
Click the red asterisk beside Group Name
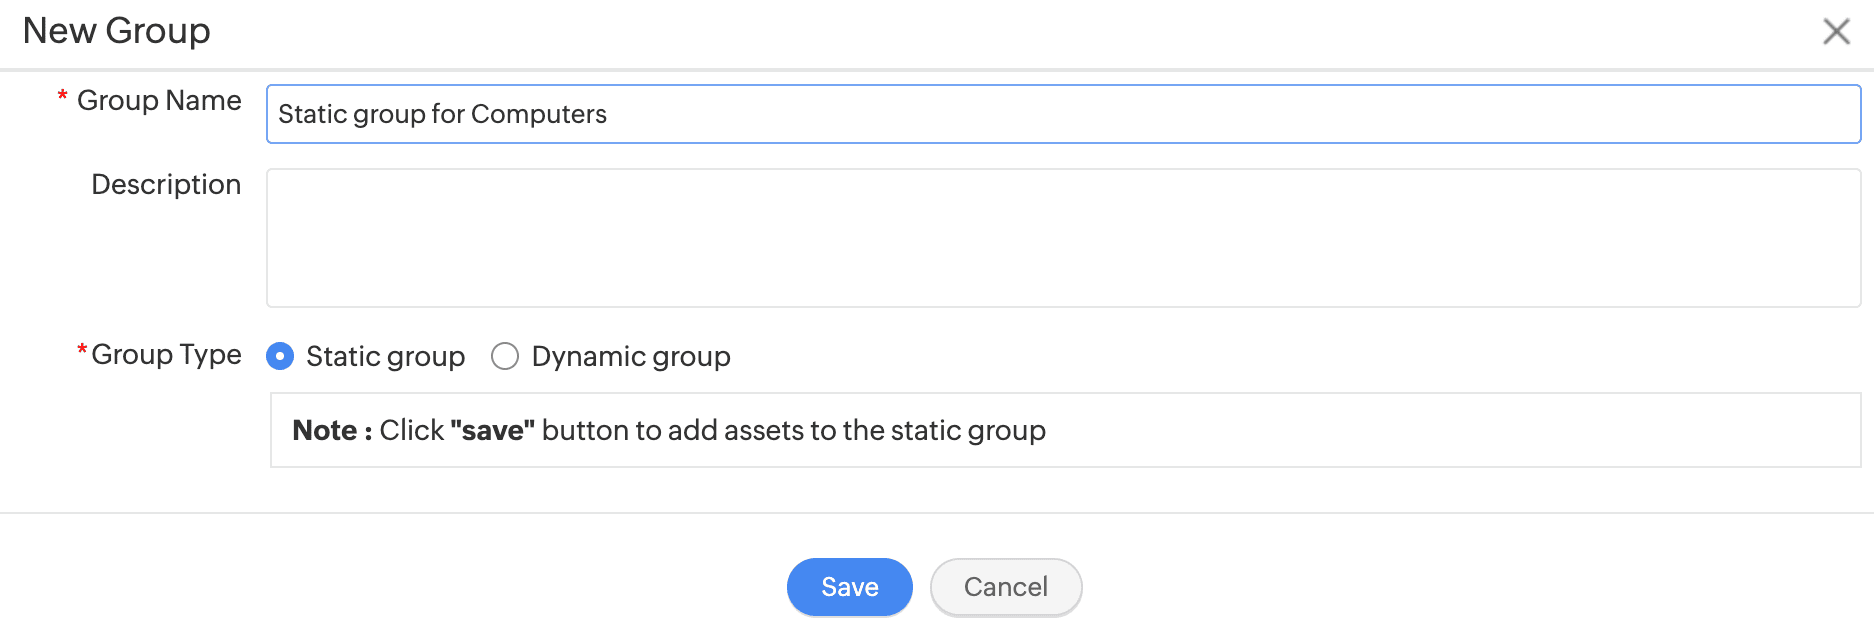coord(62,97)
